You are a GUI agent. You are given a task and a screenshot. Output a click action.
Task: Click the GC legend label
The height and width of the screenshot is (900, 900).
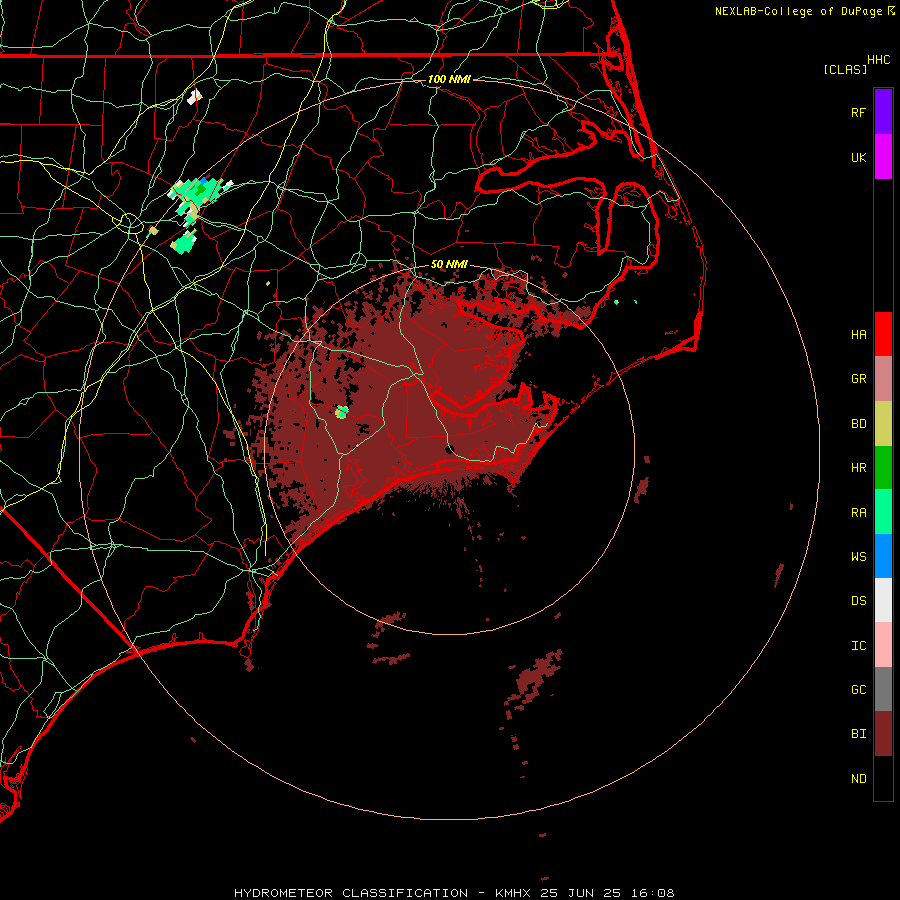858,690
